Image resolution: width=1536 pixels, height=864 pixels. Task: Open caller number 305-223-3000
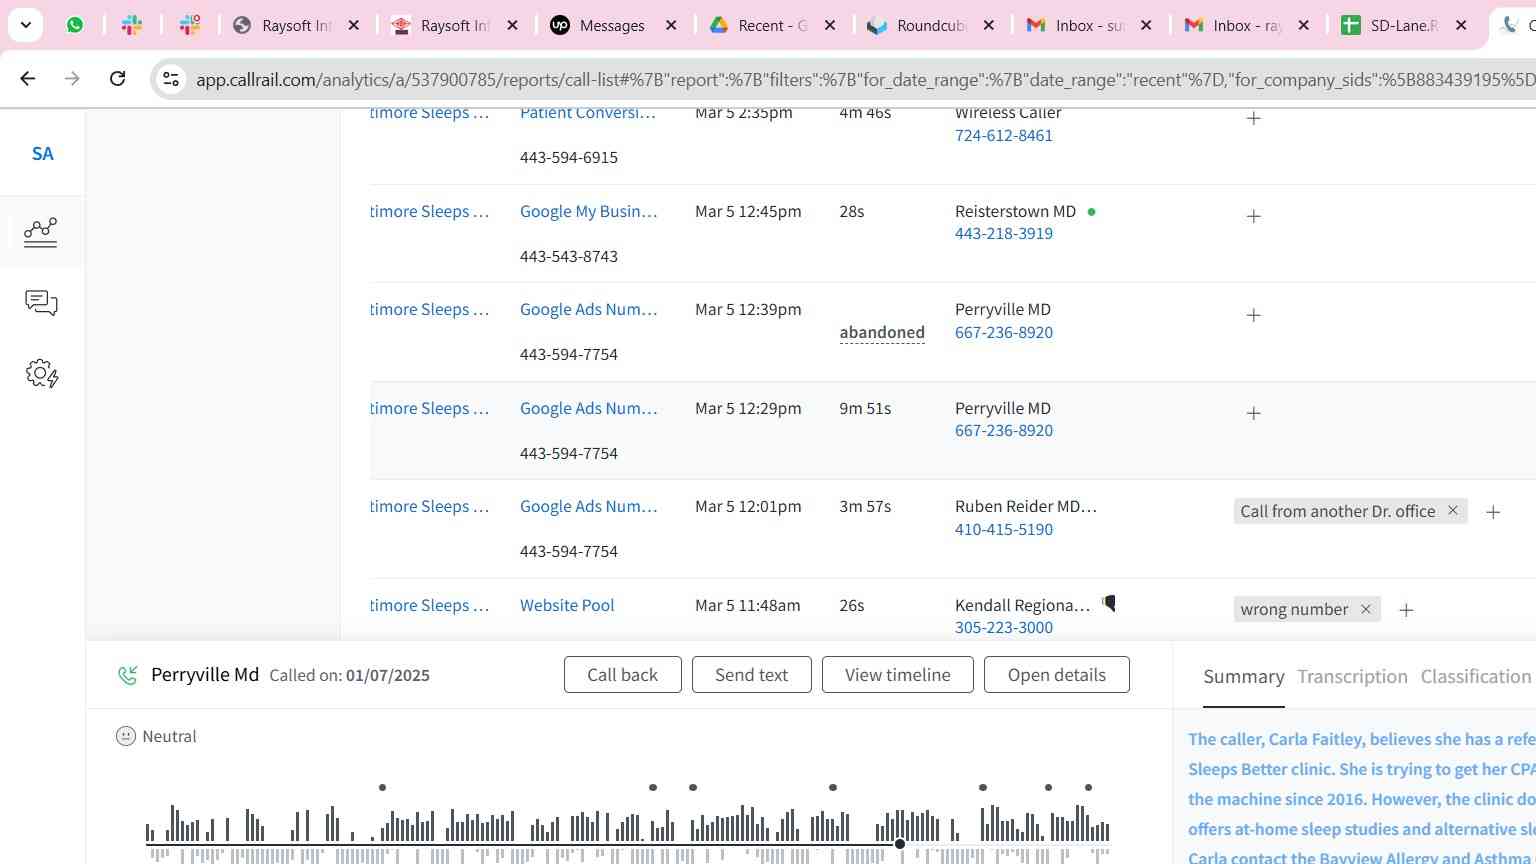[1003, 628]
